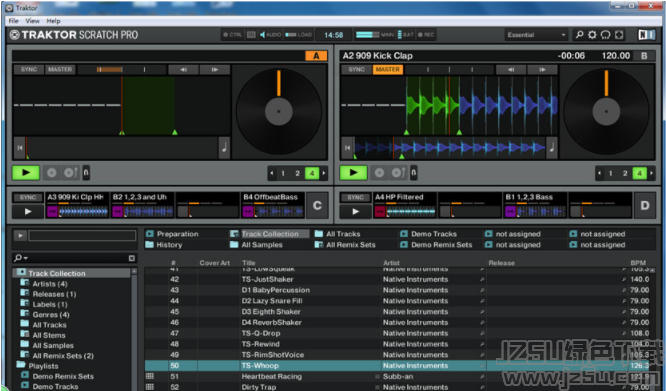Toggle flux mode on Deck B
This screenshot has width=666, height=391.
(x=413, y=173)
